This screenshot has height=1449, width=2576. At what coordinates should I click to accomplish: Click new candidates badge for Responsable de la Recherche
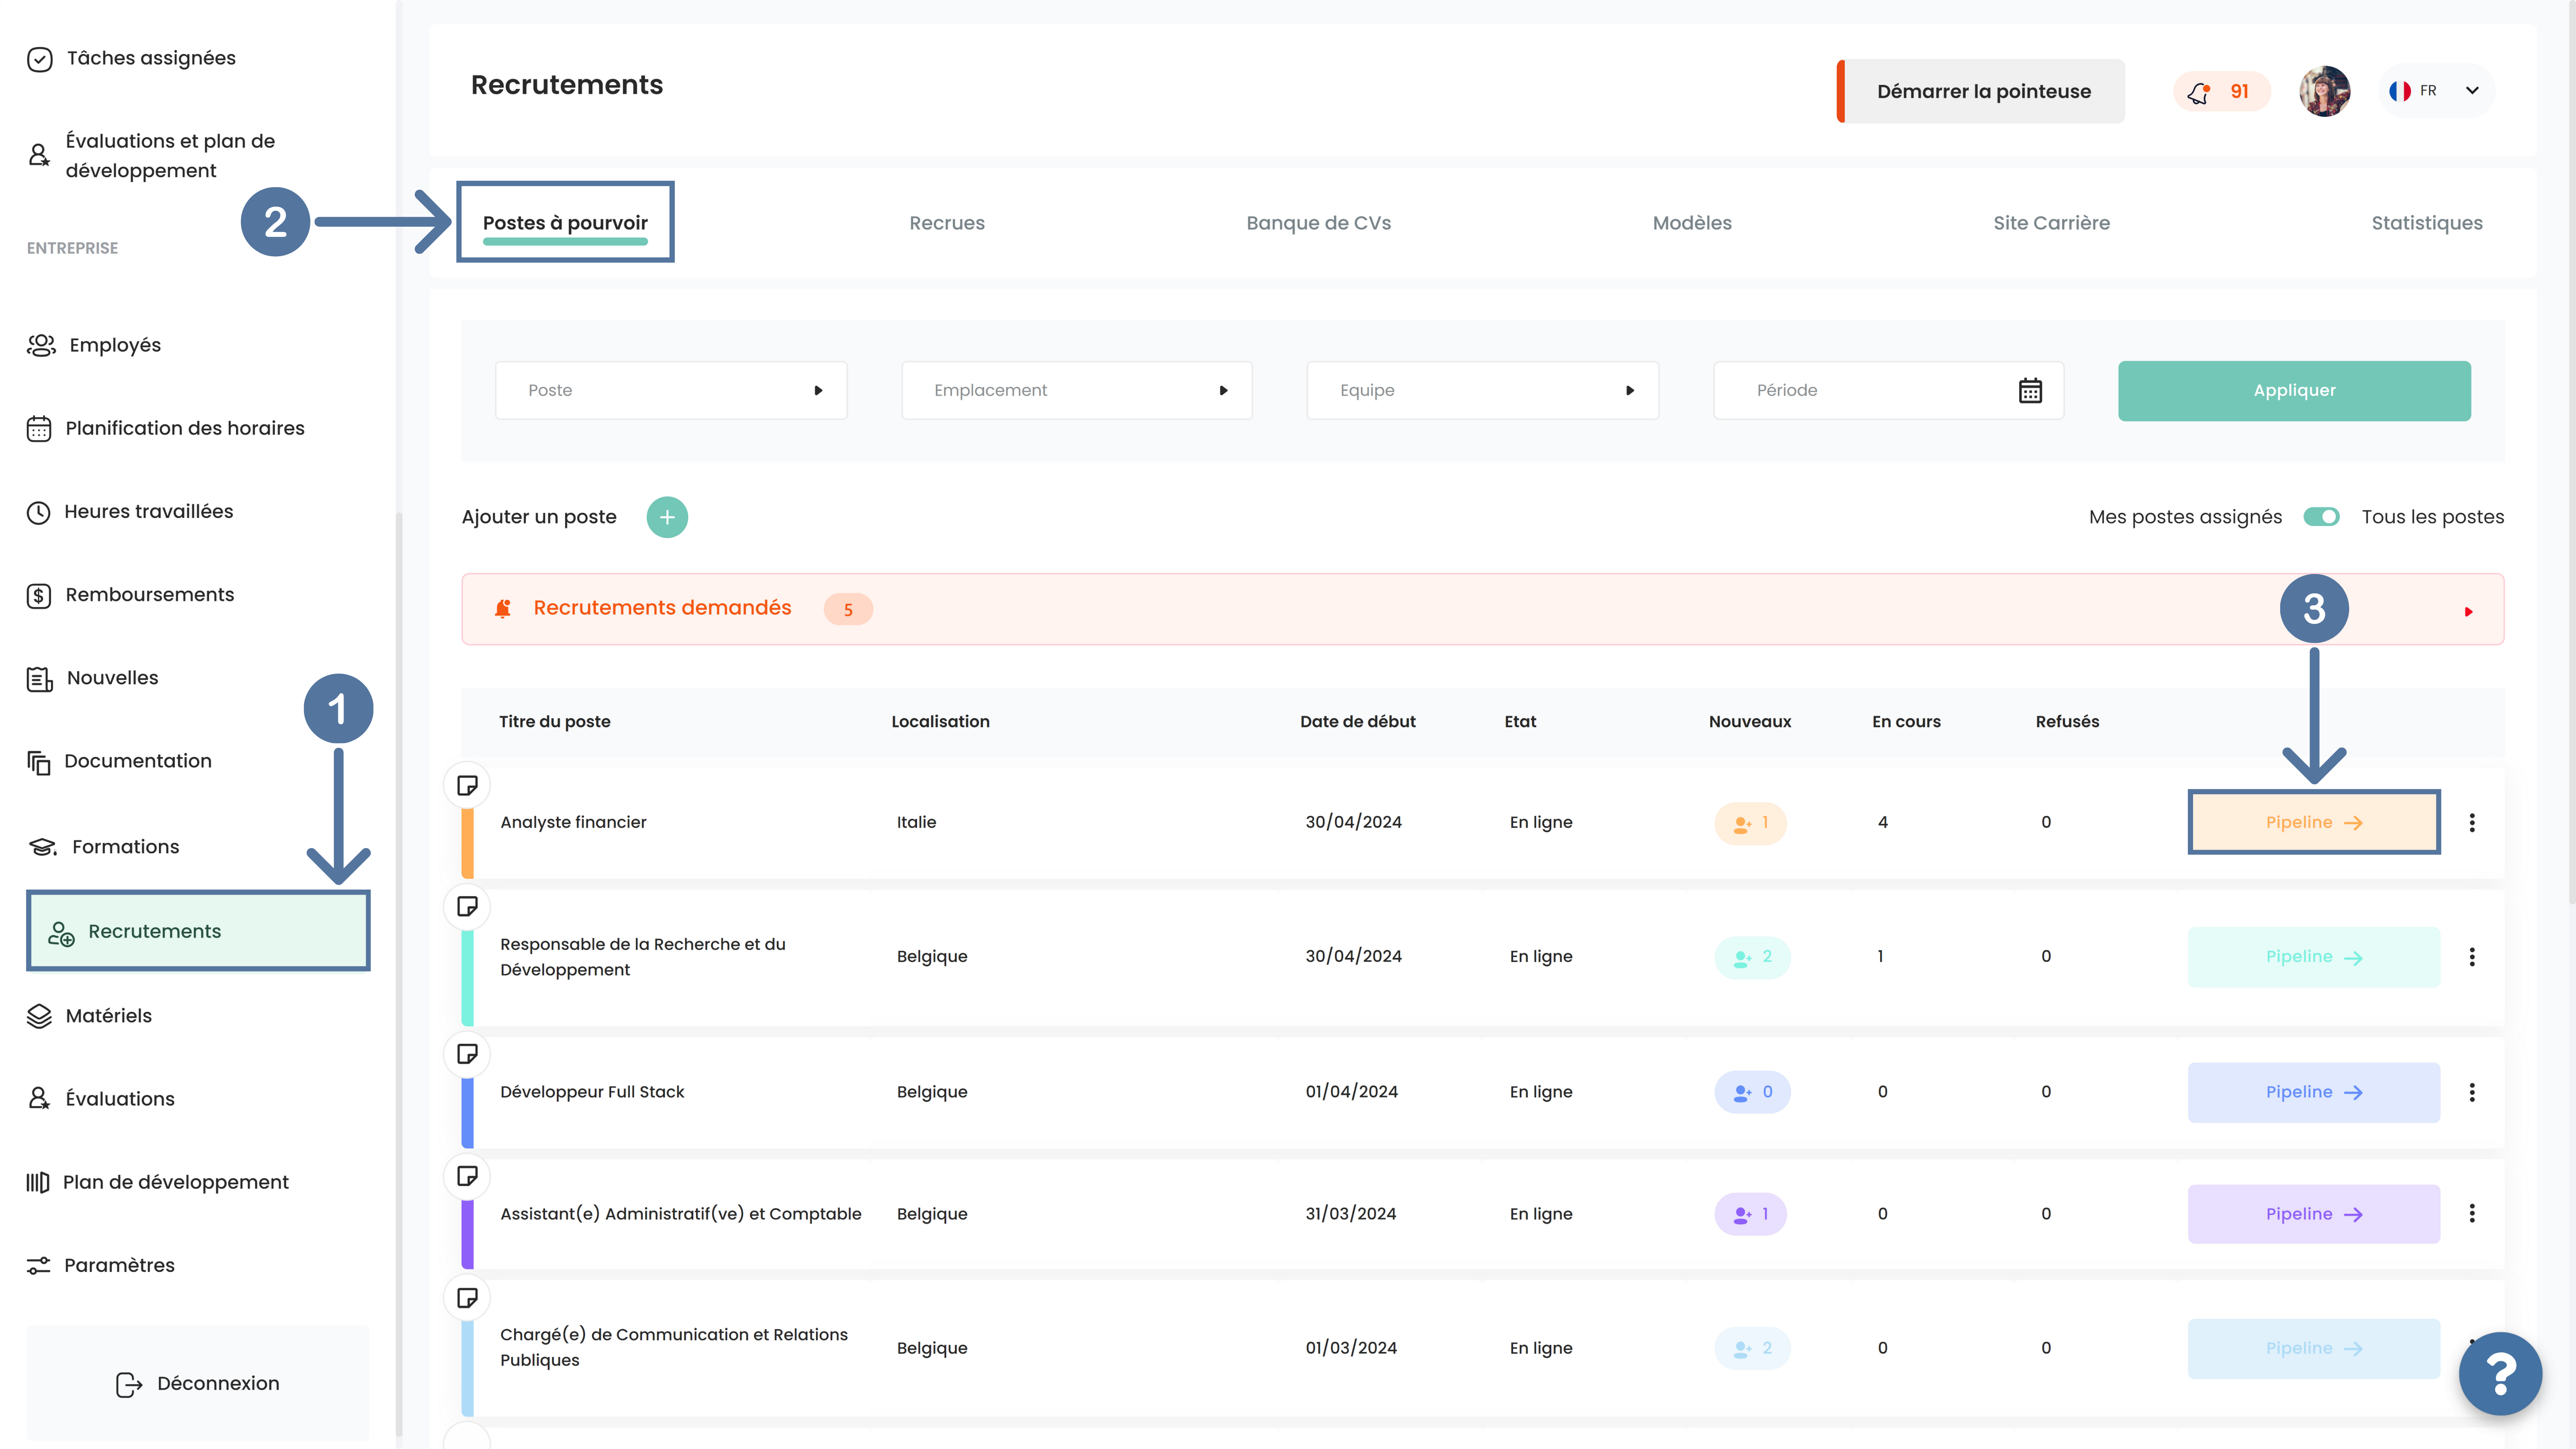coord(1752,958)
